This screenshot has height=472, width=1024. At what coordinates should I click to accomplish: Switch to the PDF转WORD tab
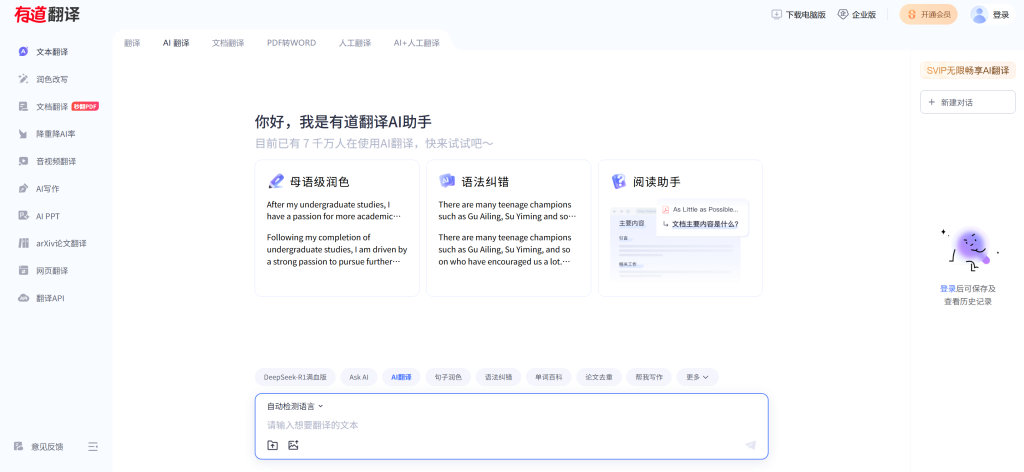click(x=291, y=43)
